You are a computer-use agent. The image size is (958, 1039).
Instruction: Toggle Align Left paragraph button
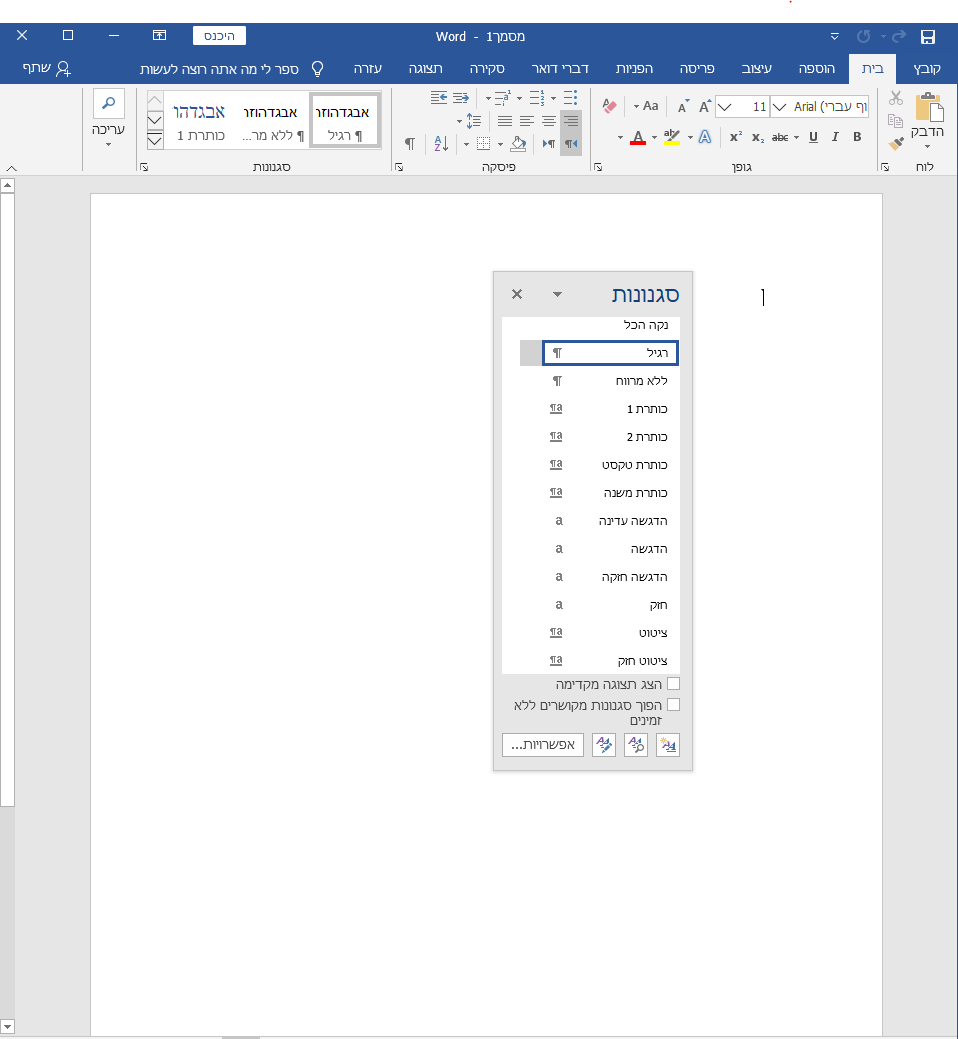527,121
